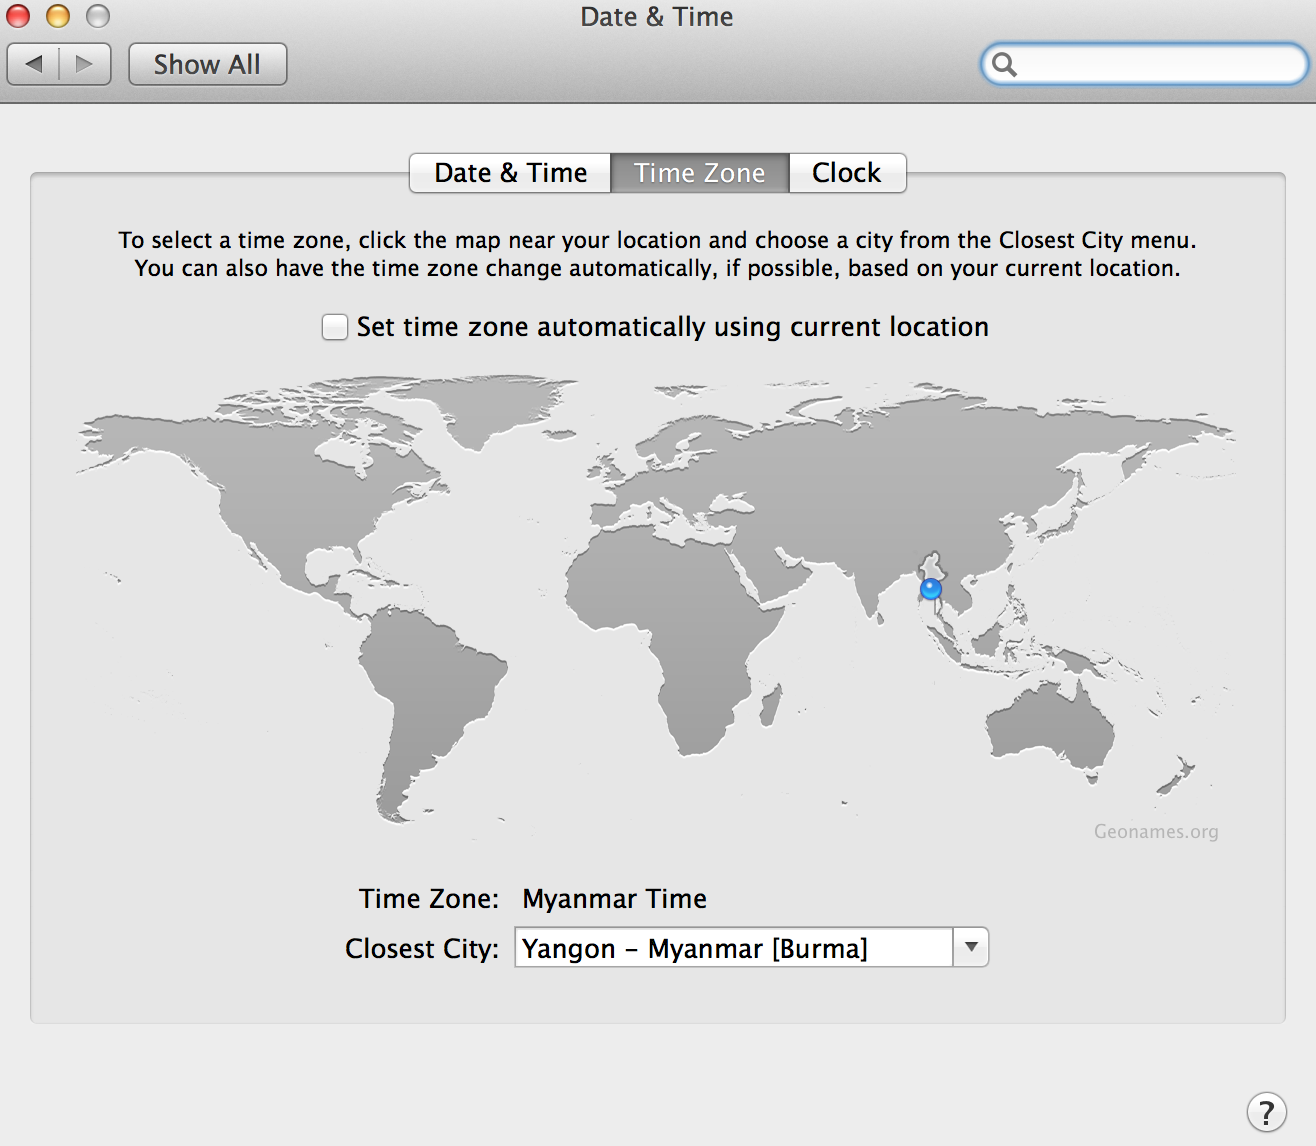Viewport: 1316px width, 1146px height.
Task: Switch to the Date & Time tab
Action: (510, 173)
